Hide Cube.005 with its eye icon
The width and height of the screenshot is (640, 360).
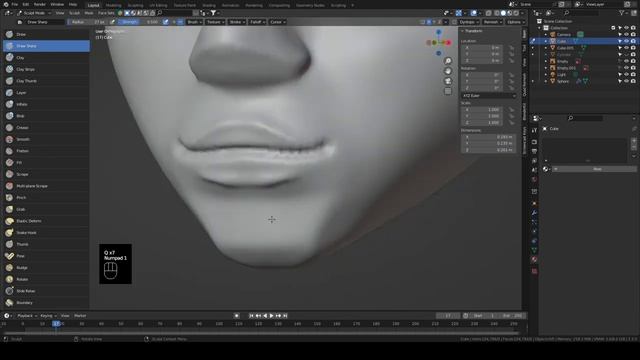(x=627, y=48)
